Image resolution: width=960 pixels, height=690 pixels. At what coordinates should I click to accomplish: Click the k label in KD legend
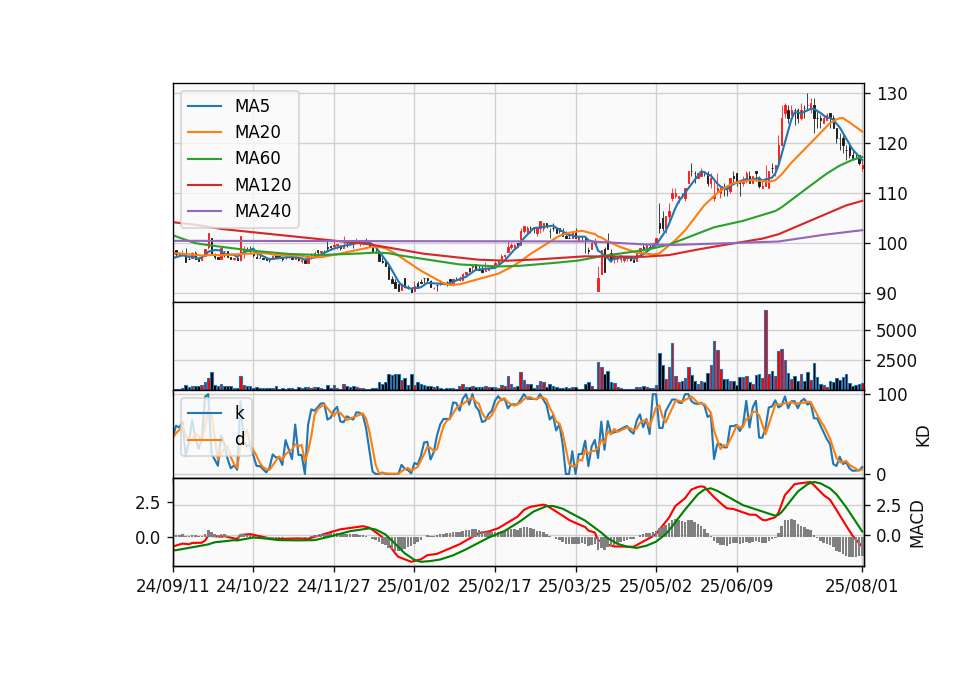(239, 413)
